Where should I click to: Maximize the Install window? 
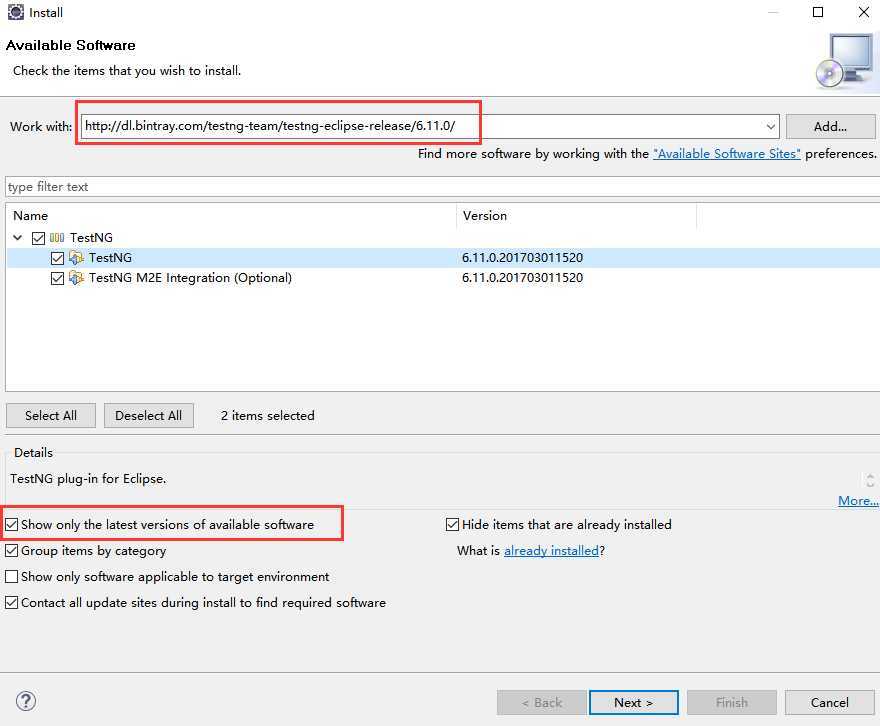pyautogui.click(x=818, y=12)
